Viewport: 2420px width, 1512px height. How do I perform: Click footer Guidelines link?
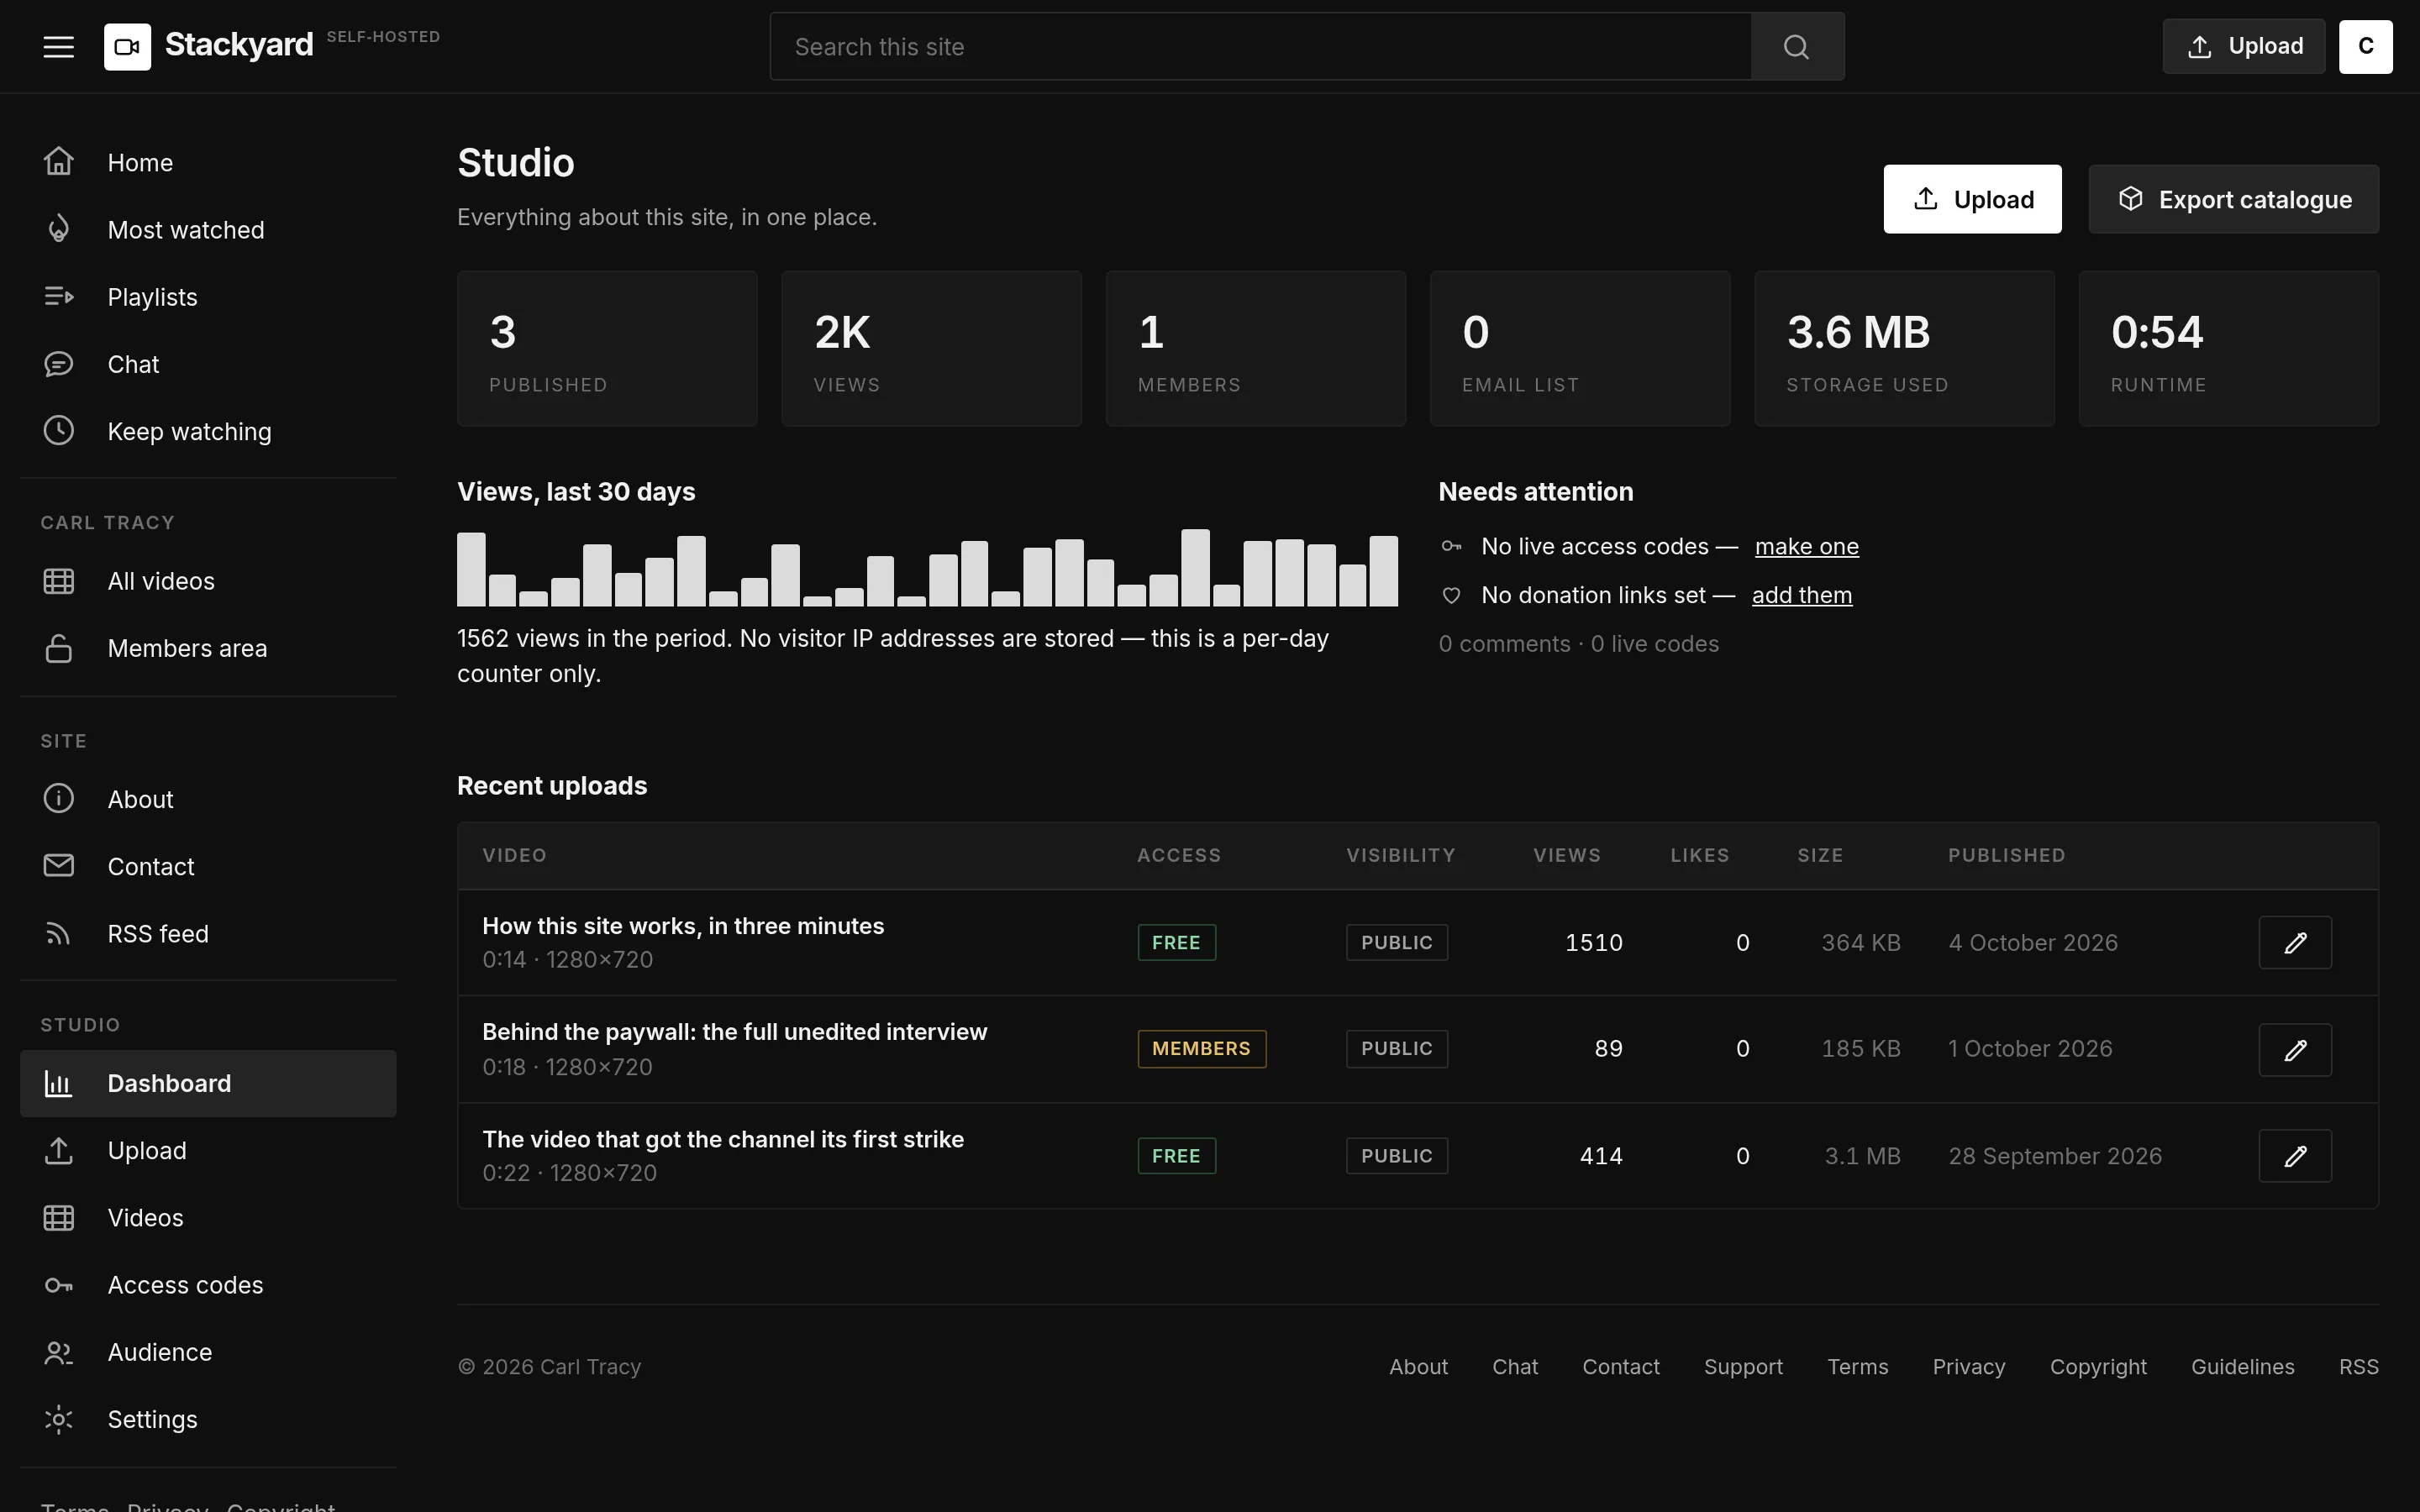[x=2242, y=1367]
